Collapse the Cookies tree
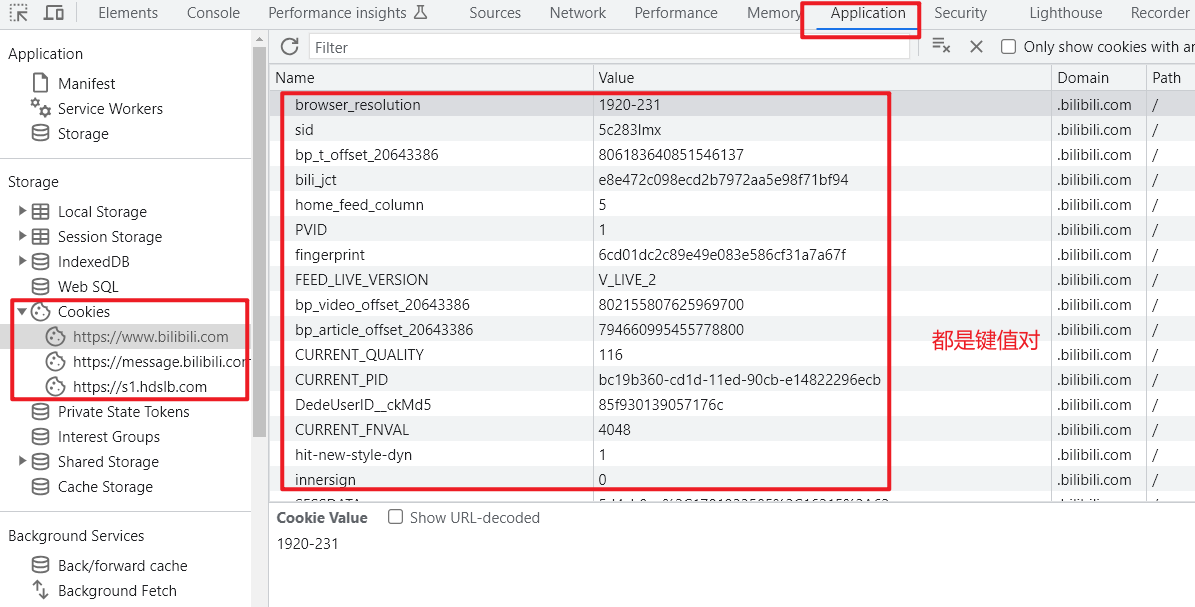Screen dimensions: 1195x607 coord(22,312)
